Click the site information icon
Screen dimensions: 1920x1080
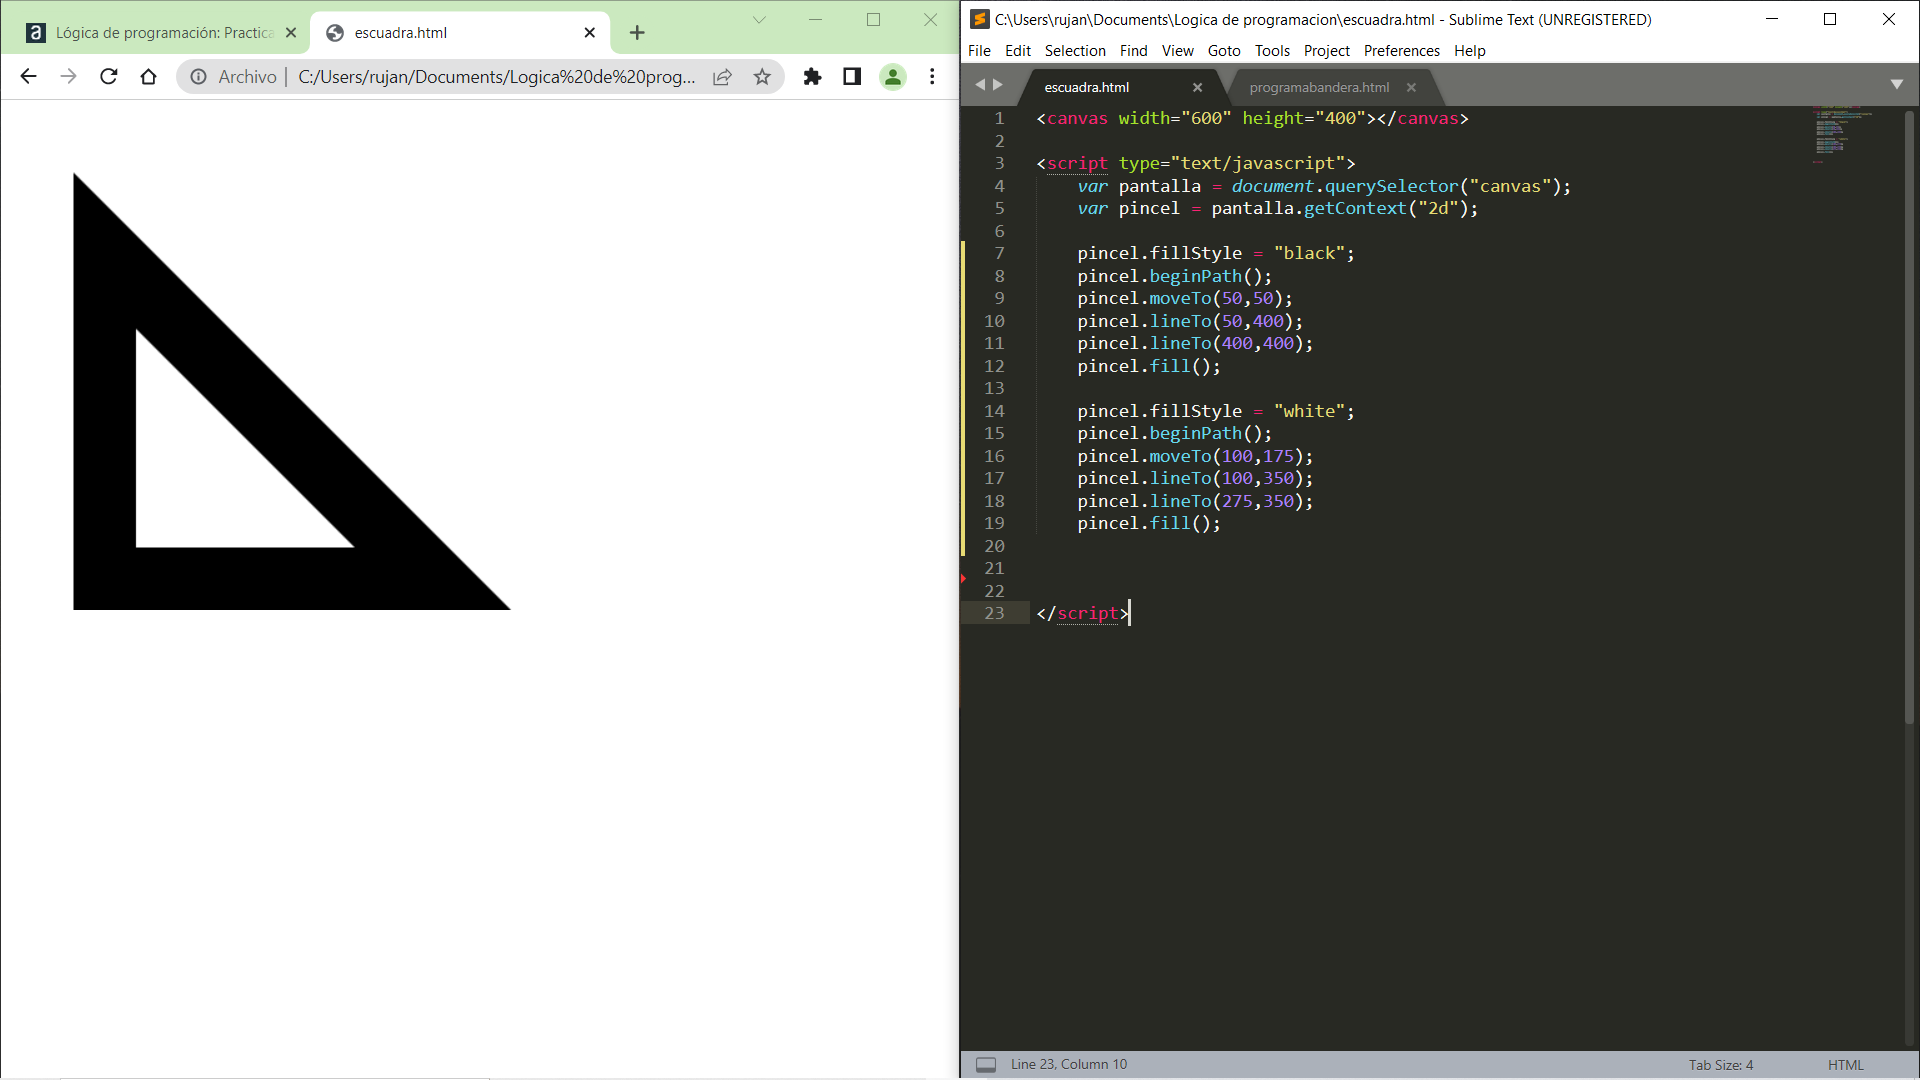pos(199,77)
